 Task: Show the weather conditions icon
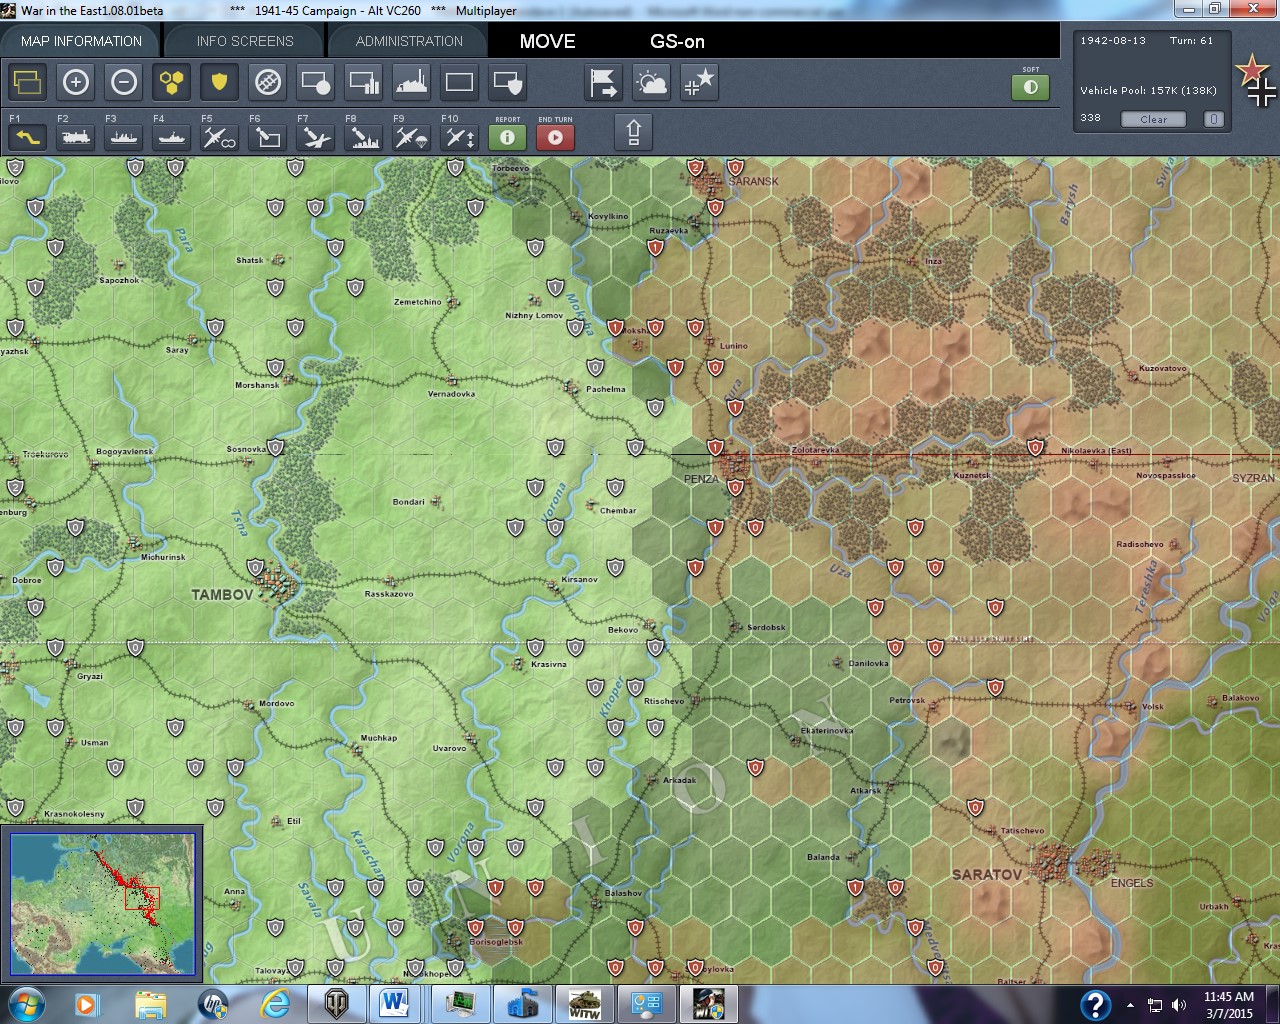point(652,82)
